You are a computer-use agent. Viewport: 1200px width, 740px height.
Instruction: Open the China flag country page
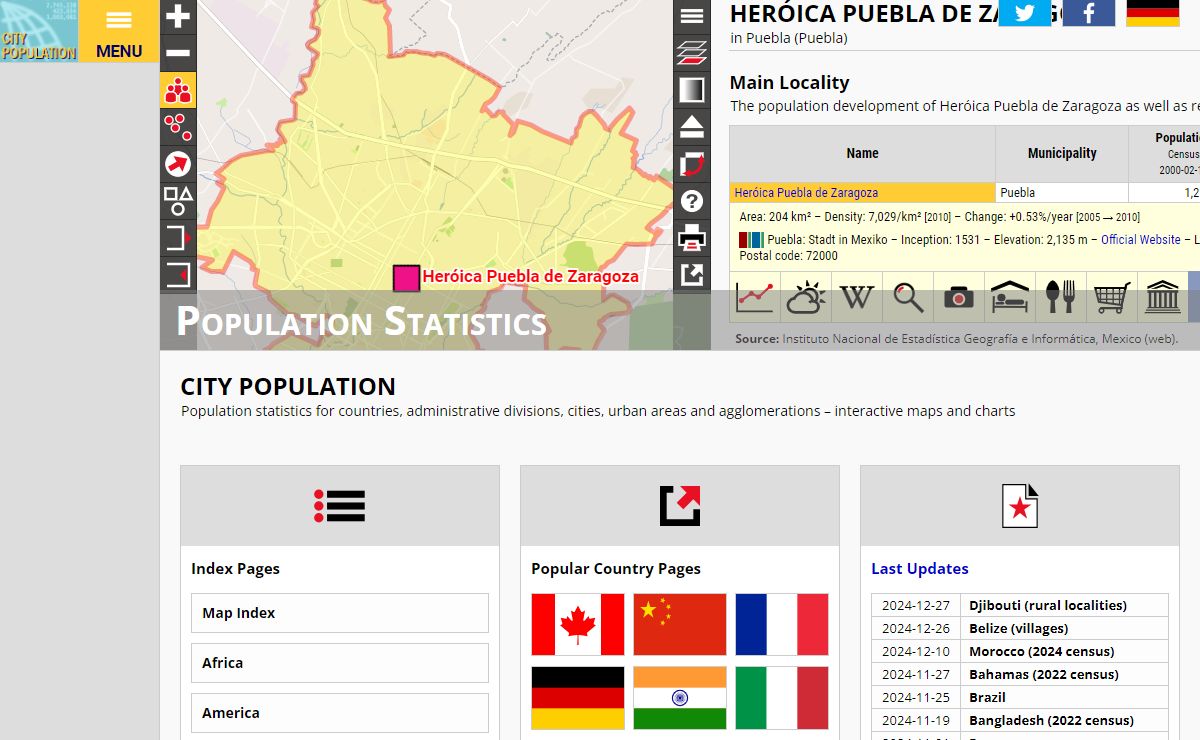click(680, 625)
